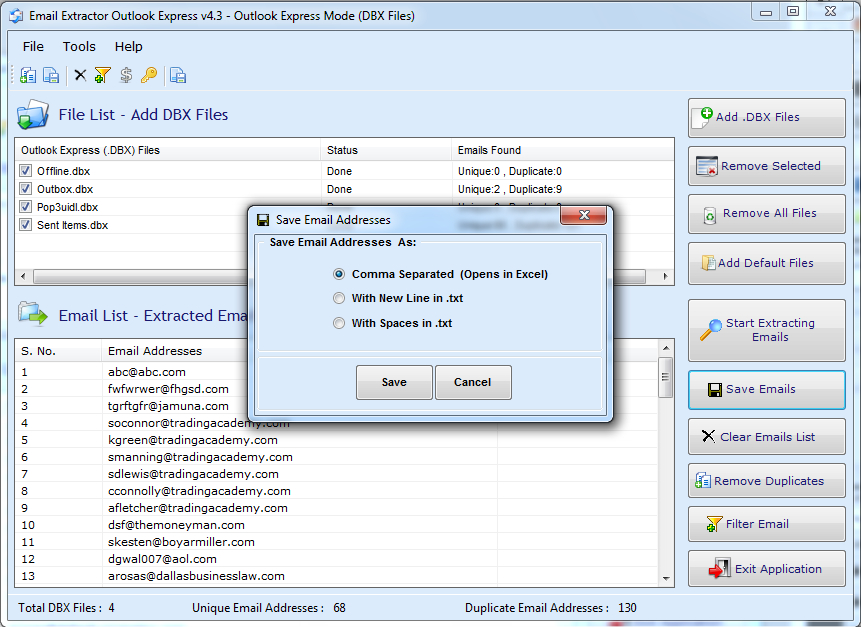Viewport: 861px width, 627px height.
Task: Click Start Extracting Emails button
Action: 767,330
